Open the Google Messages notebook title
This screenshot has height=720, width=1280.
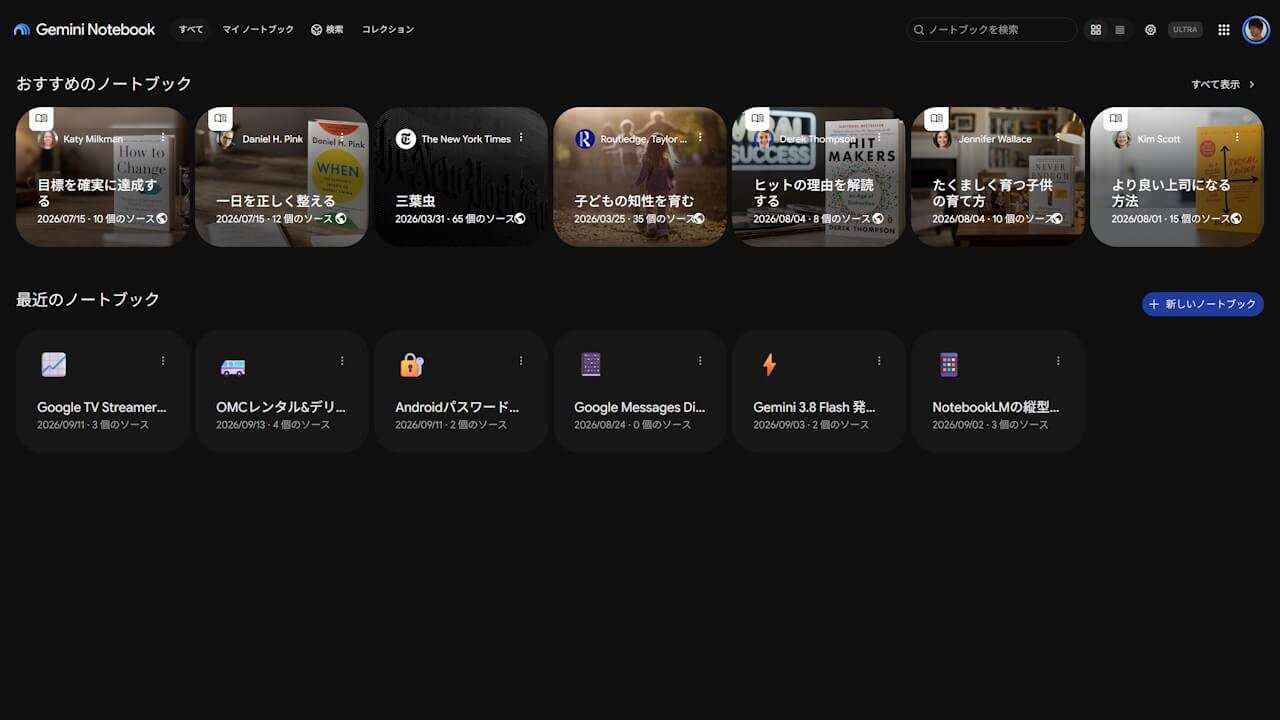[x=640, y=407]
